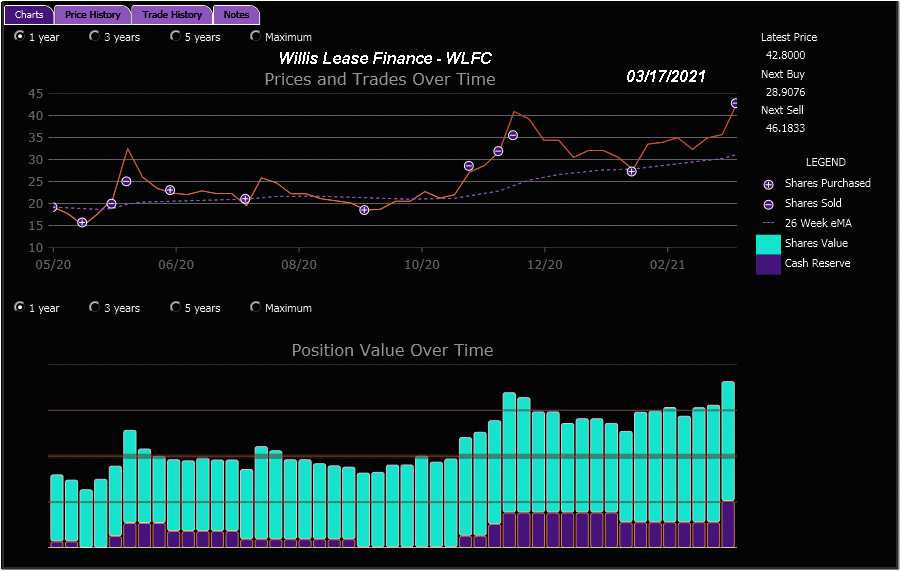Click the 26 Week eMA dashed line legend
Viewport: 901px width, 571px height.
[x=769, y=223]
